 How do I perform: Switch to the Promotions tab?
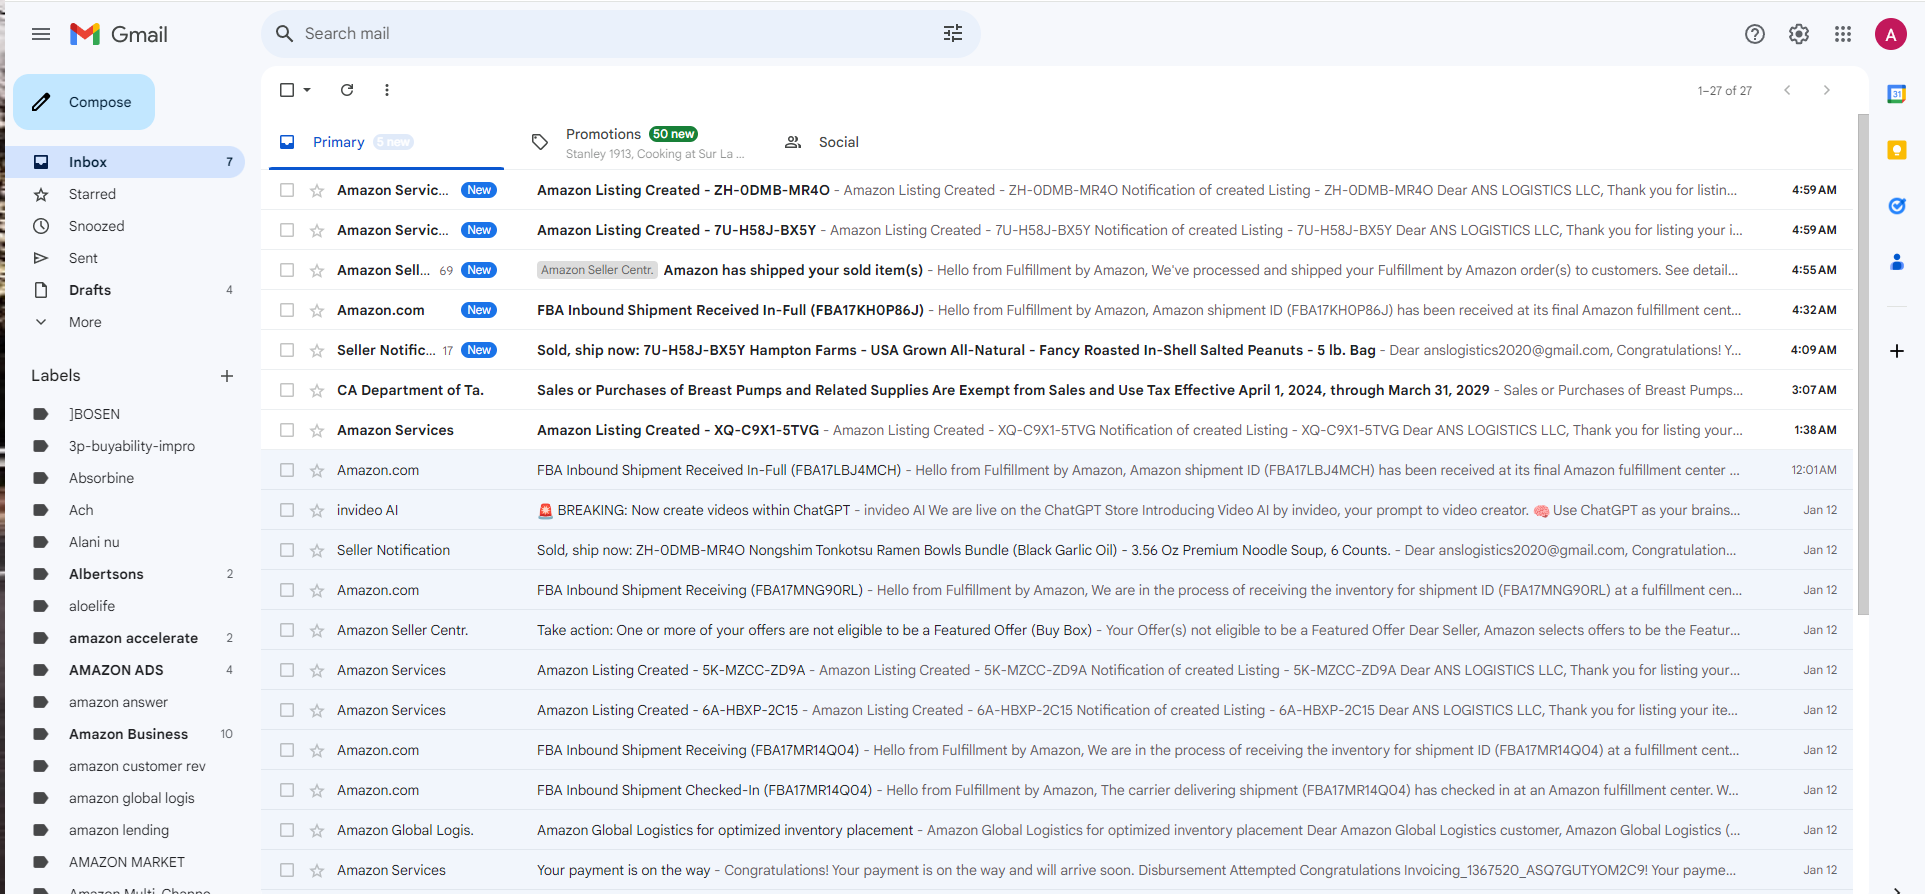coord(640,142)
